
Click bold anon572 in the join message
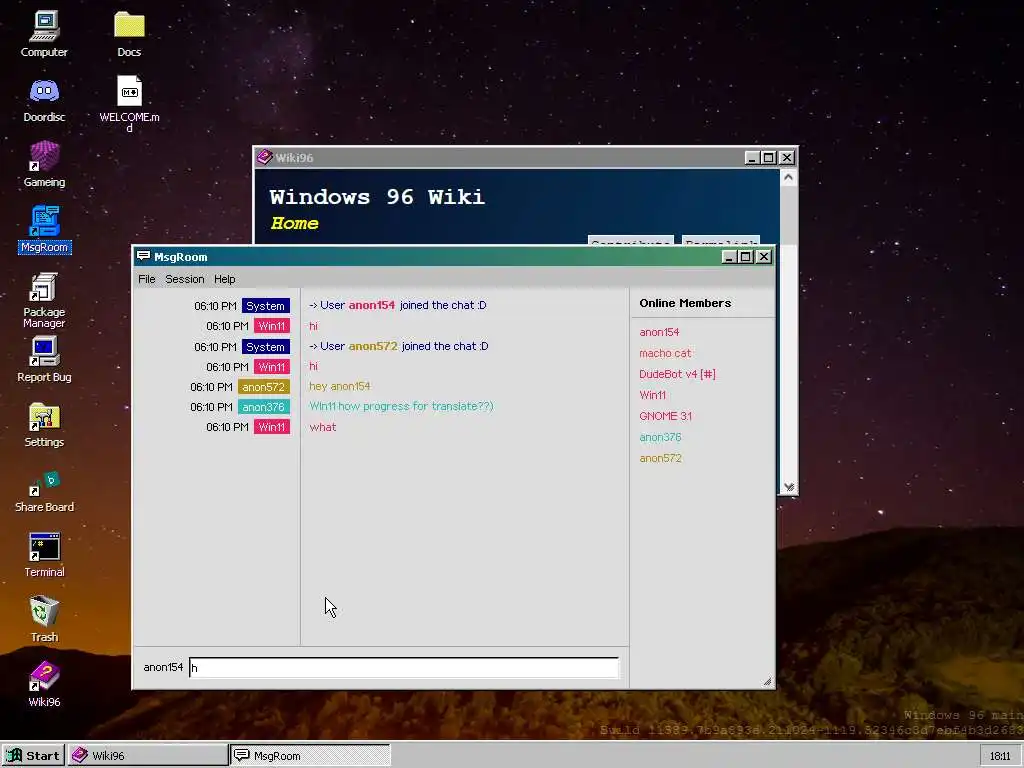[373, 346]
